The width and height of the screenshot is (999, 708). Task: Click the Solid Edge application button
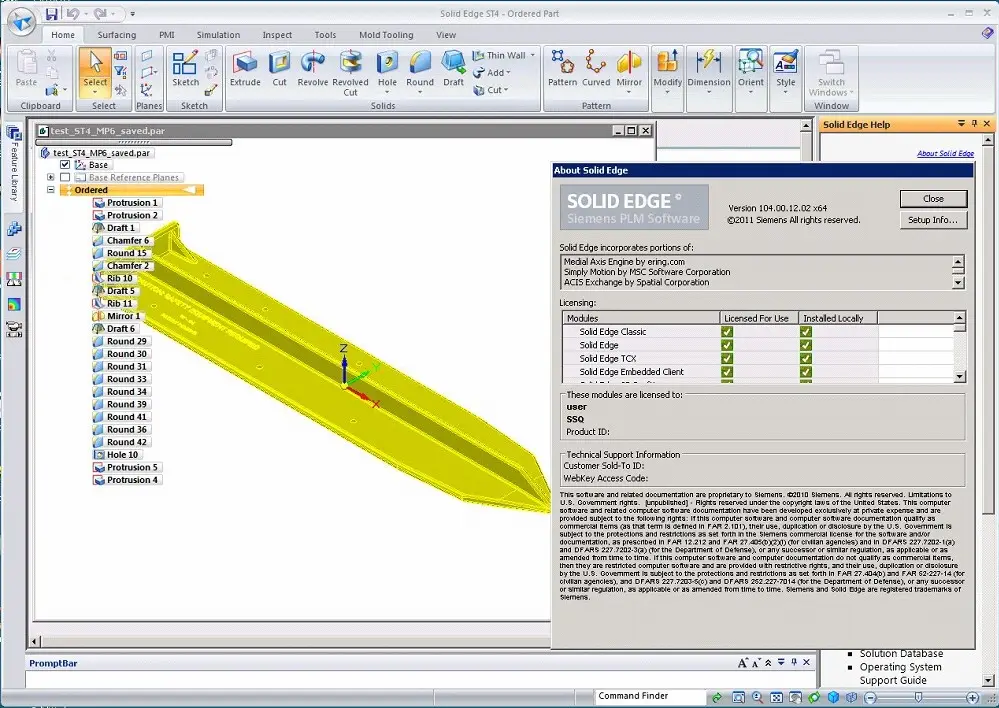click(x=23, y=20)
